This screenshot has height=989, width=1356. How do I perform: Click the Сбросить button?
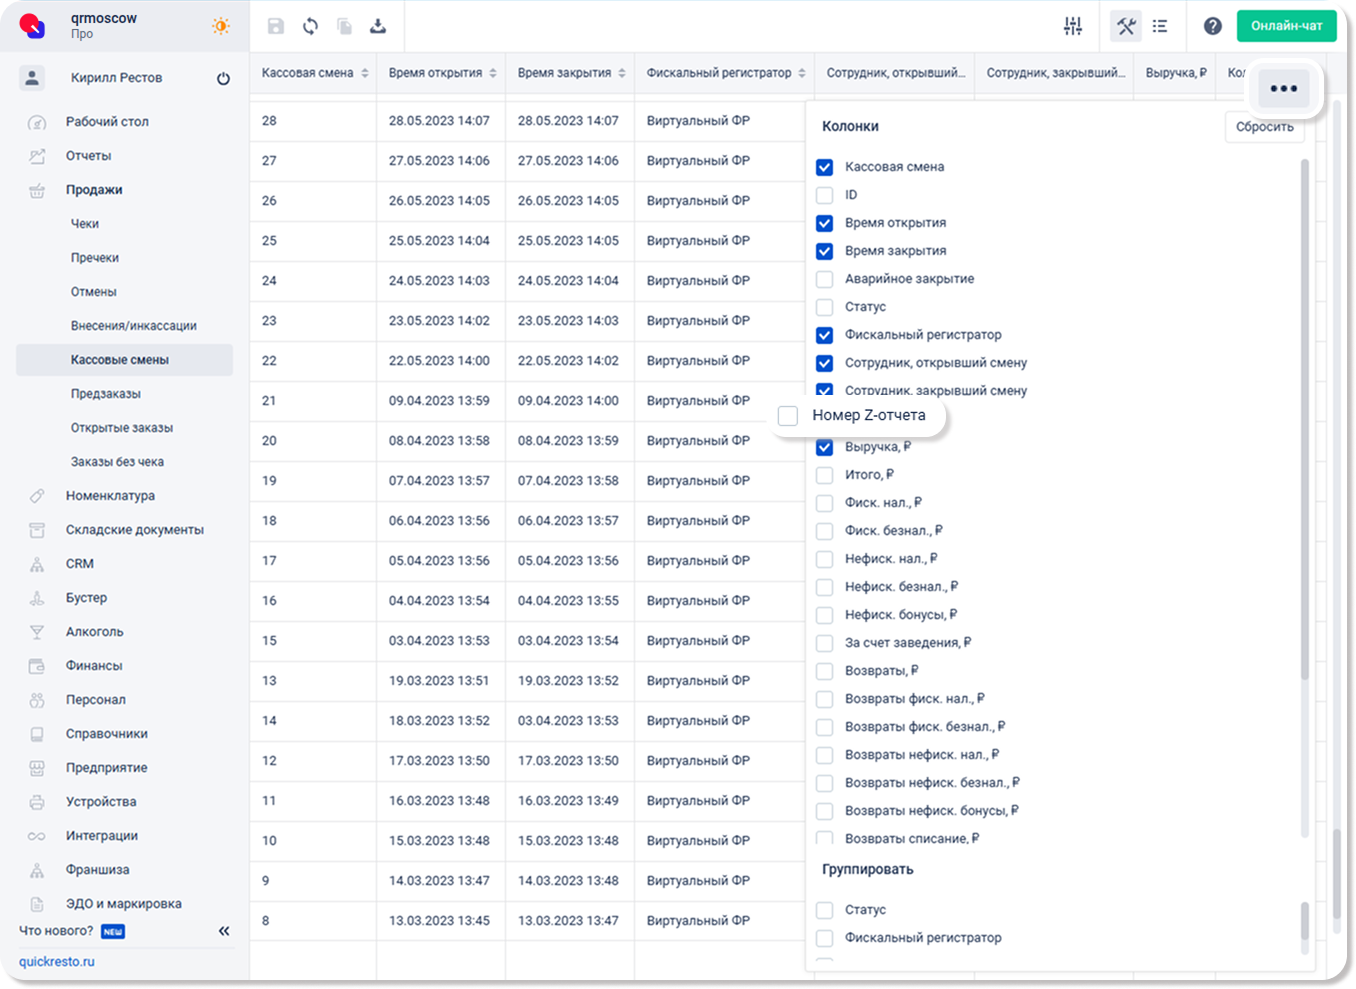[1264, 127]
